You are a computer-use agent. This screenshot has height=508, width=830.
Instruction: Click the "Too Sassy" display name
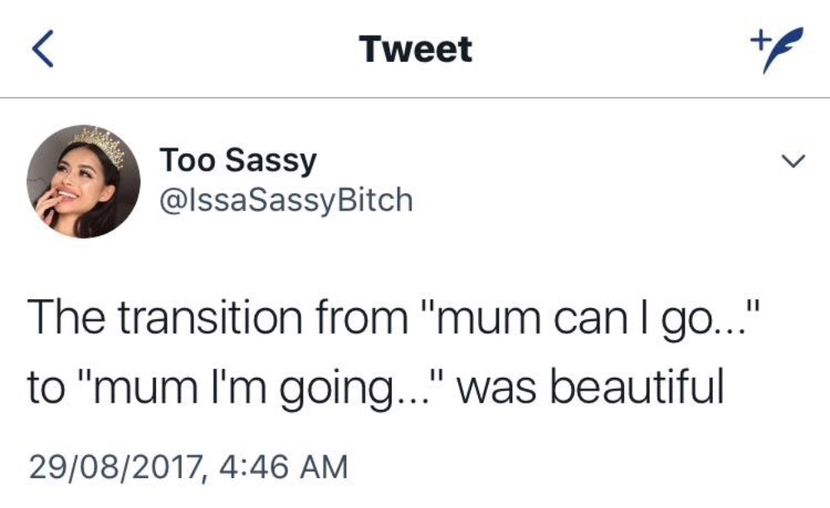click(238, 160)
